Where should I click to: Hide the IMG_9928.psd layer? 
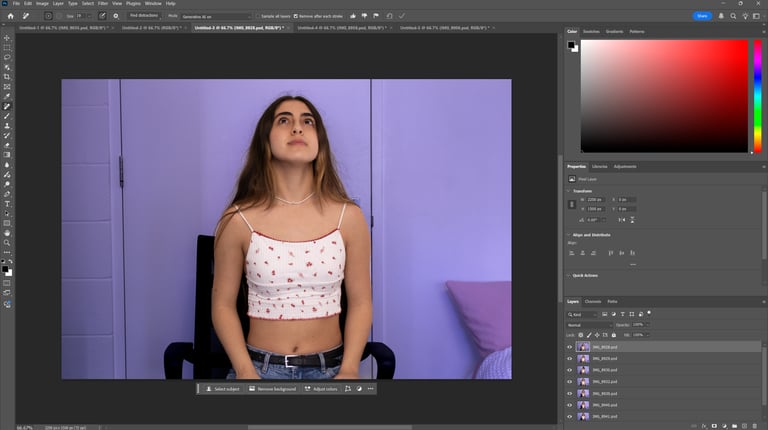tap(570, 347)
